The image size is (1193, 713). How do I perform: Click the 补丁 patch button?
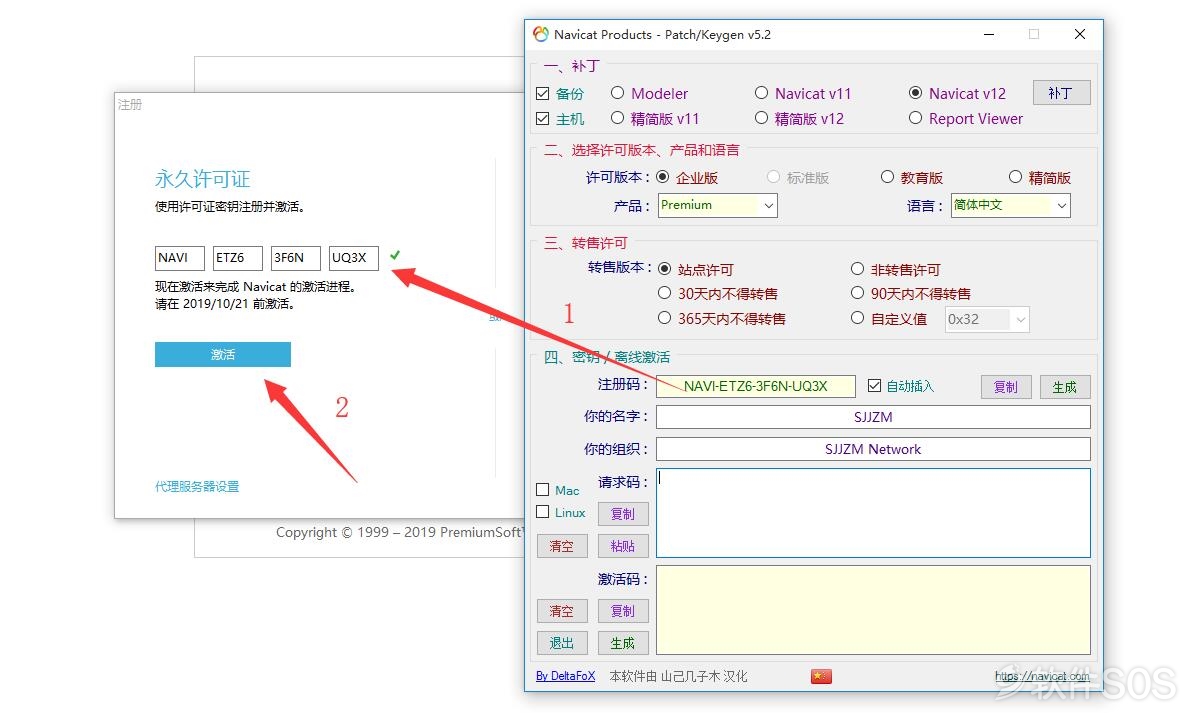click(x=1061, y=93)
